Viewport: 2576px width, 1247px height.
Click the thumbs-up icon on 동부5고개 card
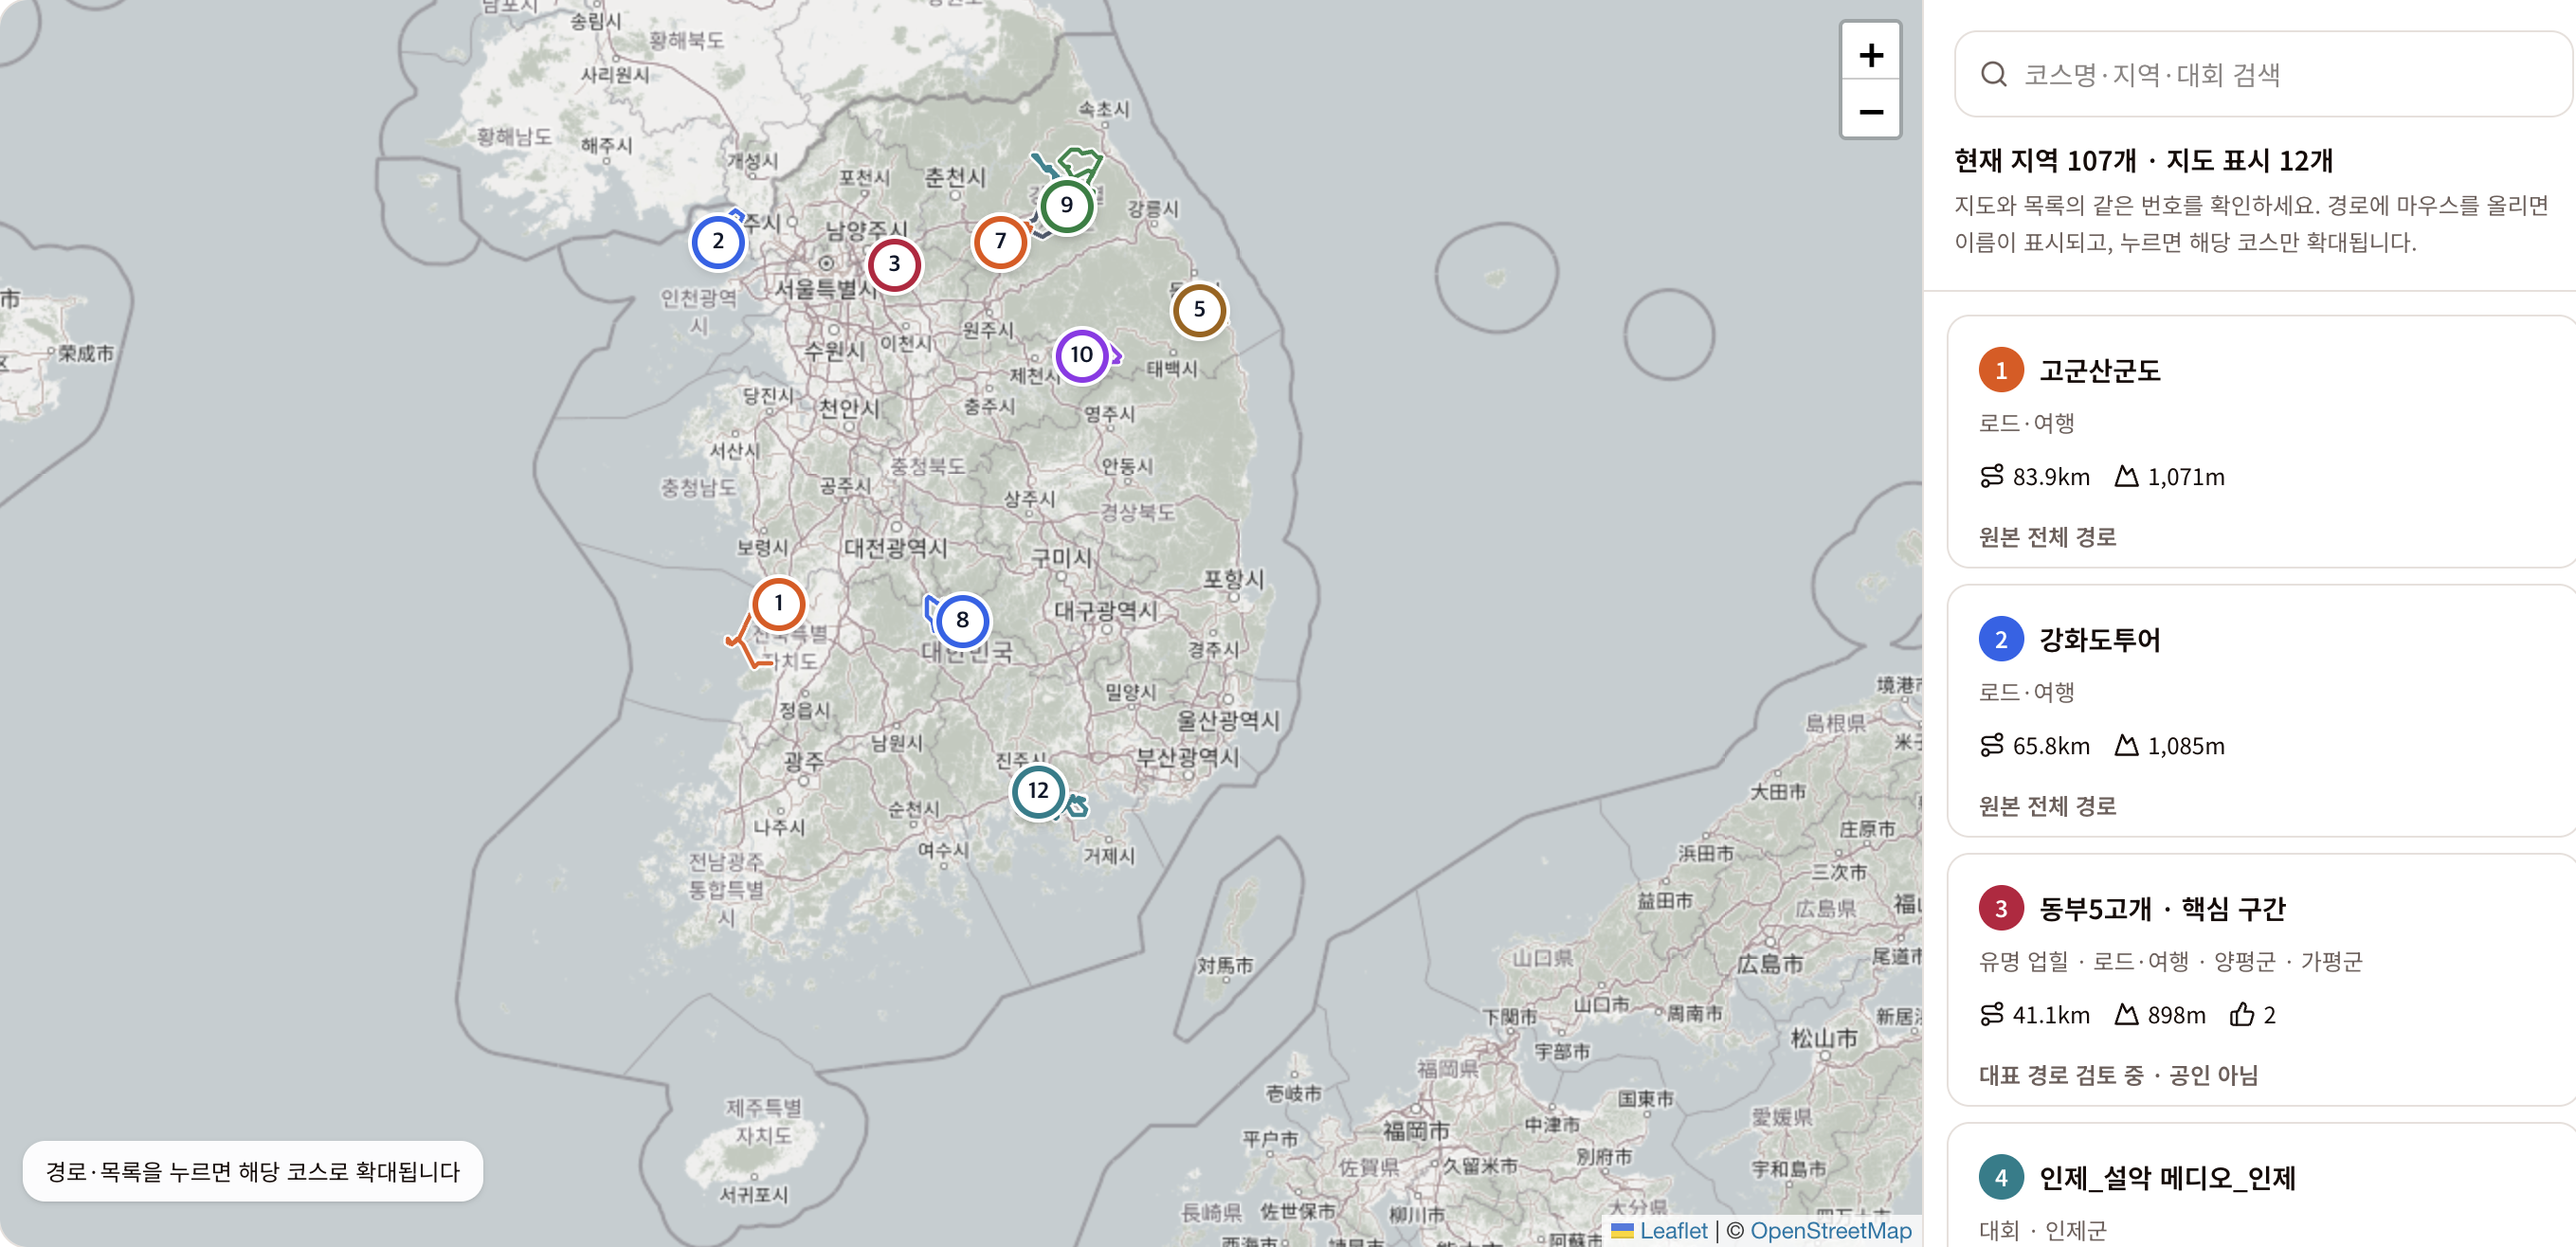click(2241, 1014)
